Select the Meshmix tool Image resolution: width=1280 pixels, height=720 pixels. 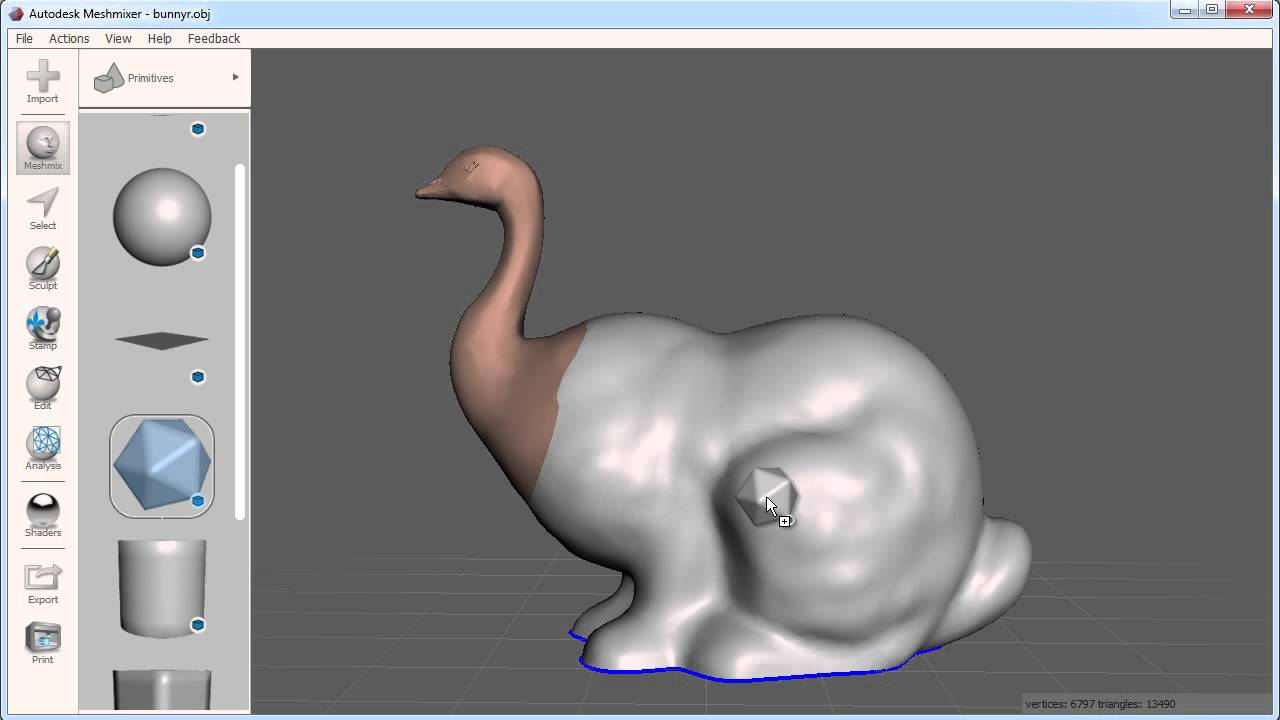43,148
